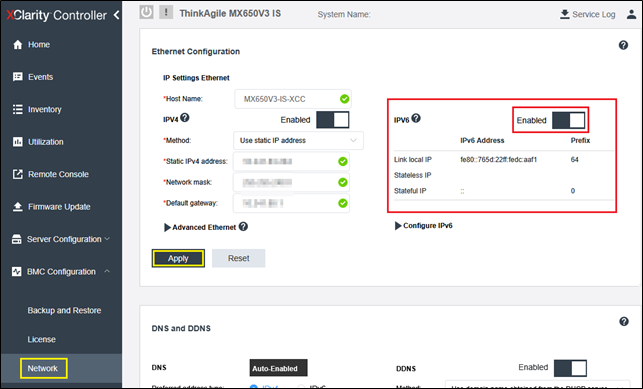This screenshot has height=389, width=643.
Task: Click the Advanced Ethernet help icon
Action: tap(243, 226)
